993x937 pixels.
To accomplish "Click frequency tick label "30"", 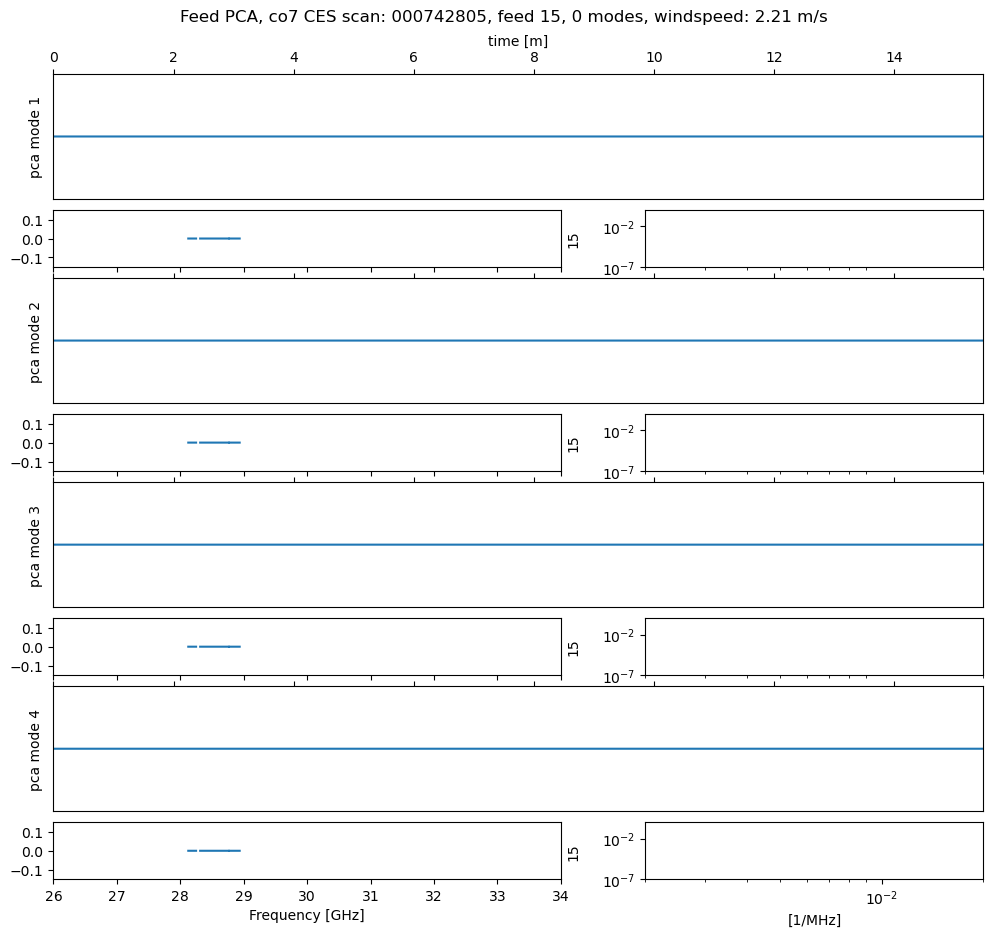I will click(307, 896).
